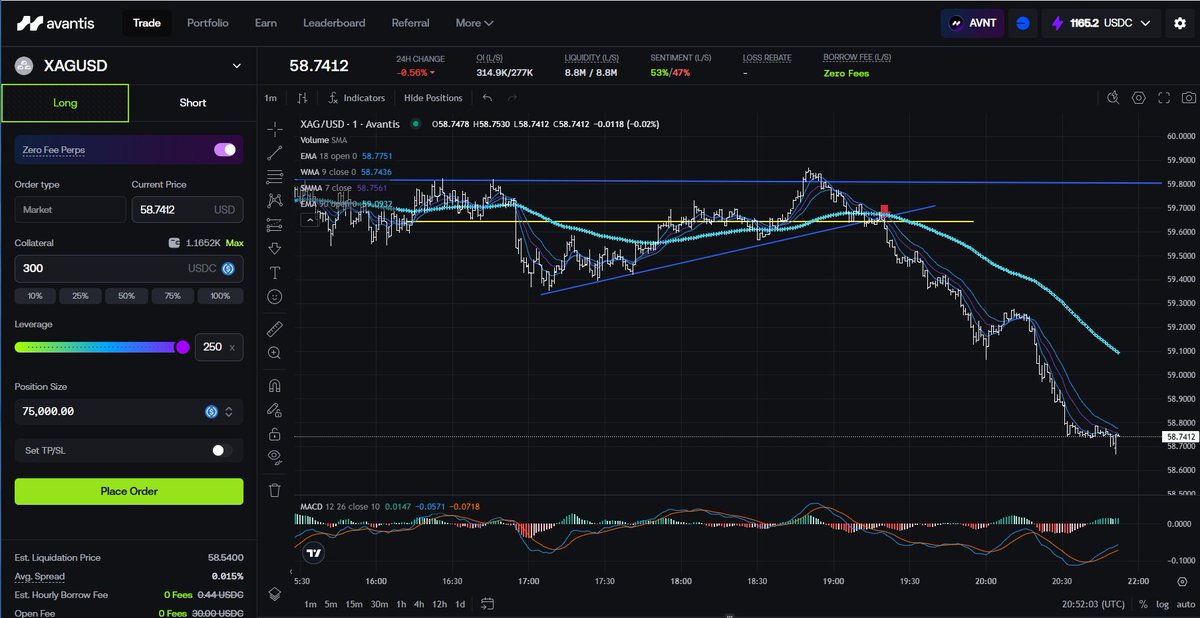Screen dimensions: 1200x618
Task: Click the TradingView logo on the chart
Action: (314, 552)
